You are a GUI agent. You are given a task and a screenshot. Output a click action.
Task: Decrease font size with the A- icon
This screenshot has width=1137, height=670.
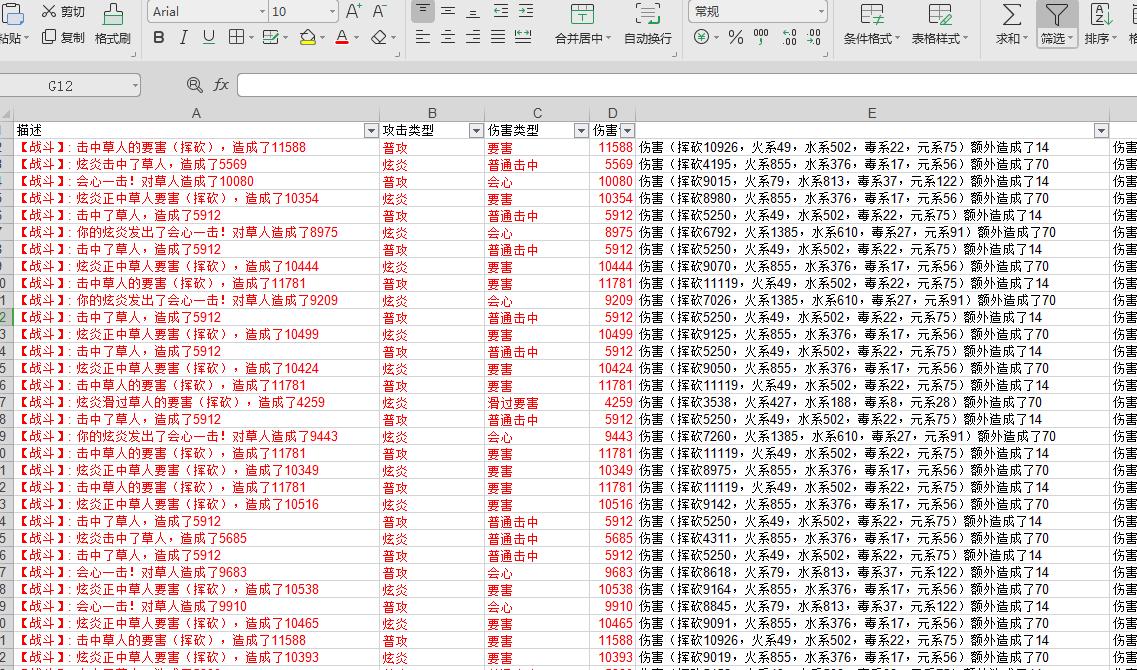[379, 11]
